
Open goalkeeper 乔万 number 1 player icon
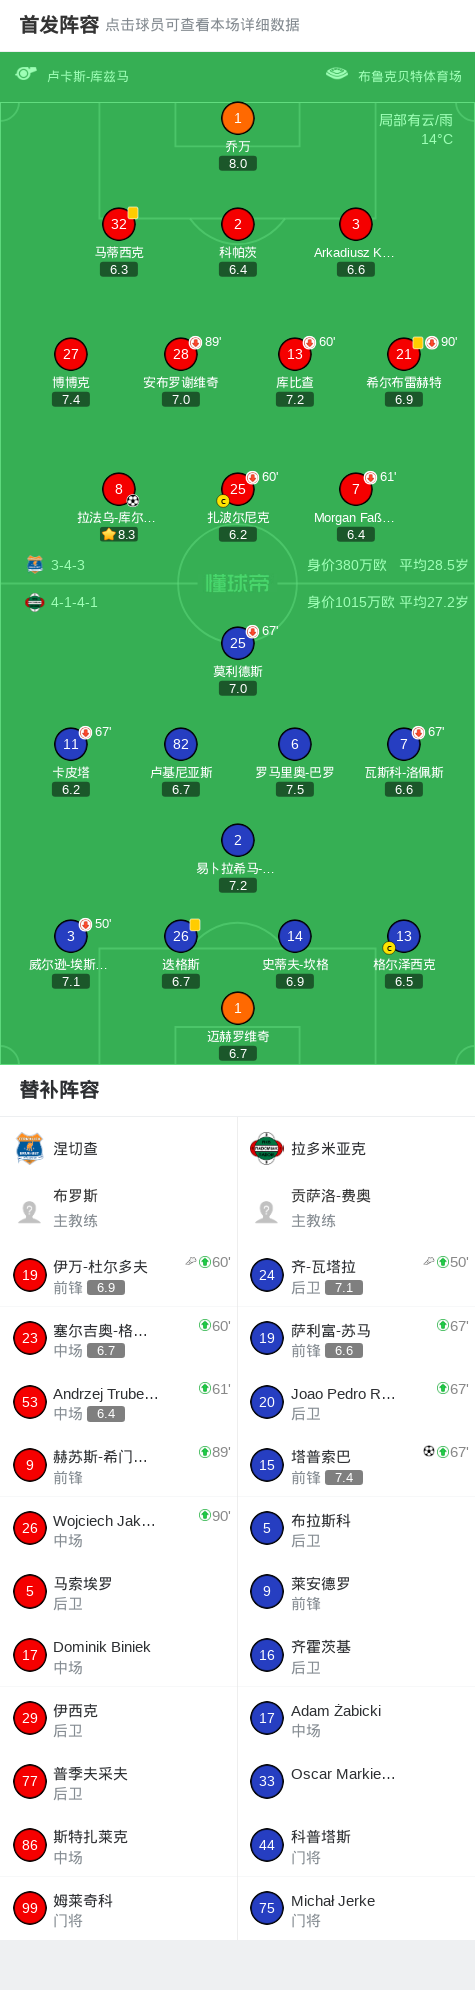coord(237,118)
